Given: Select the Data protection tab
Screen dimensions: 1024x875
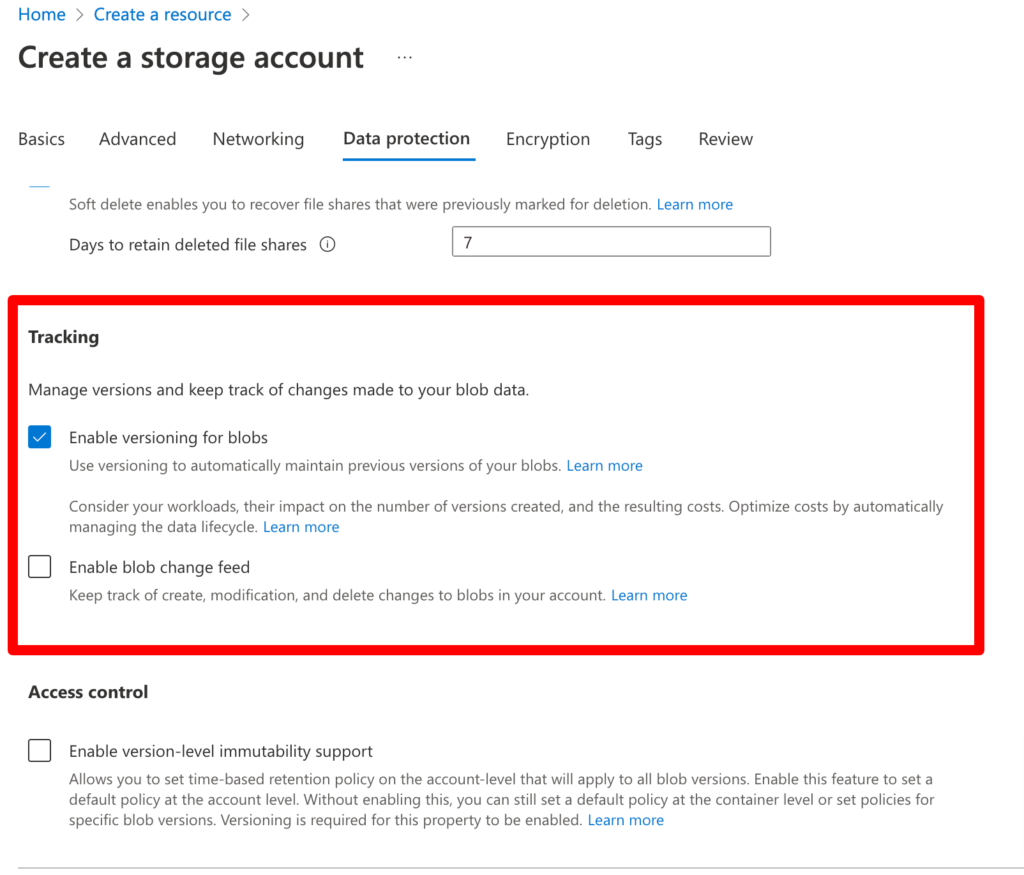Looking at the screenshot, I should tap(407, 139).
